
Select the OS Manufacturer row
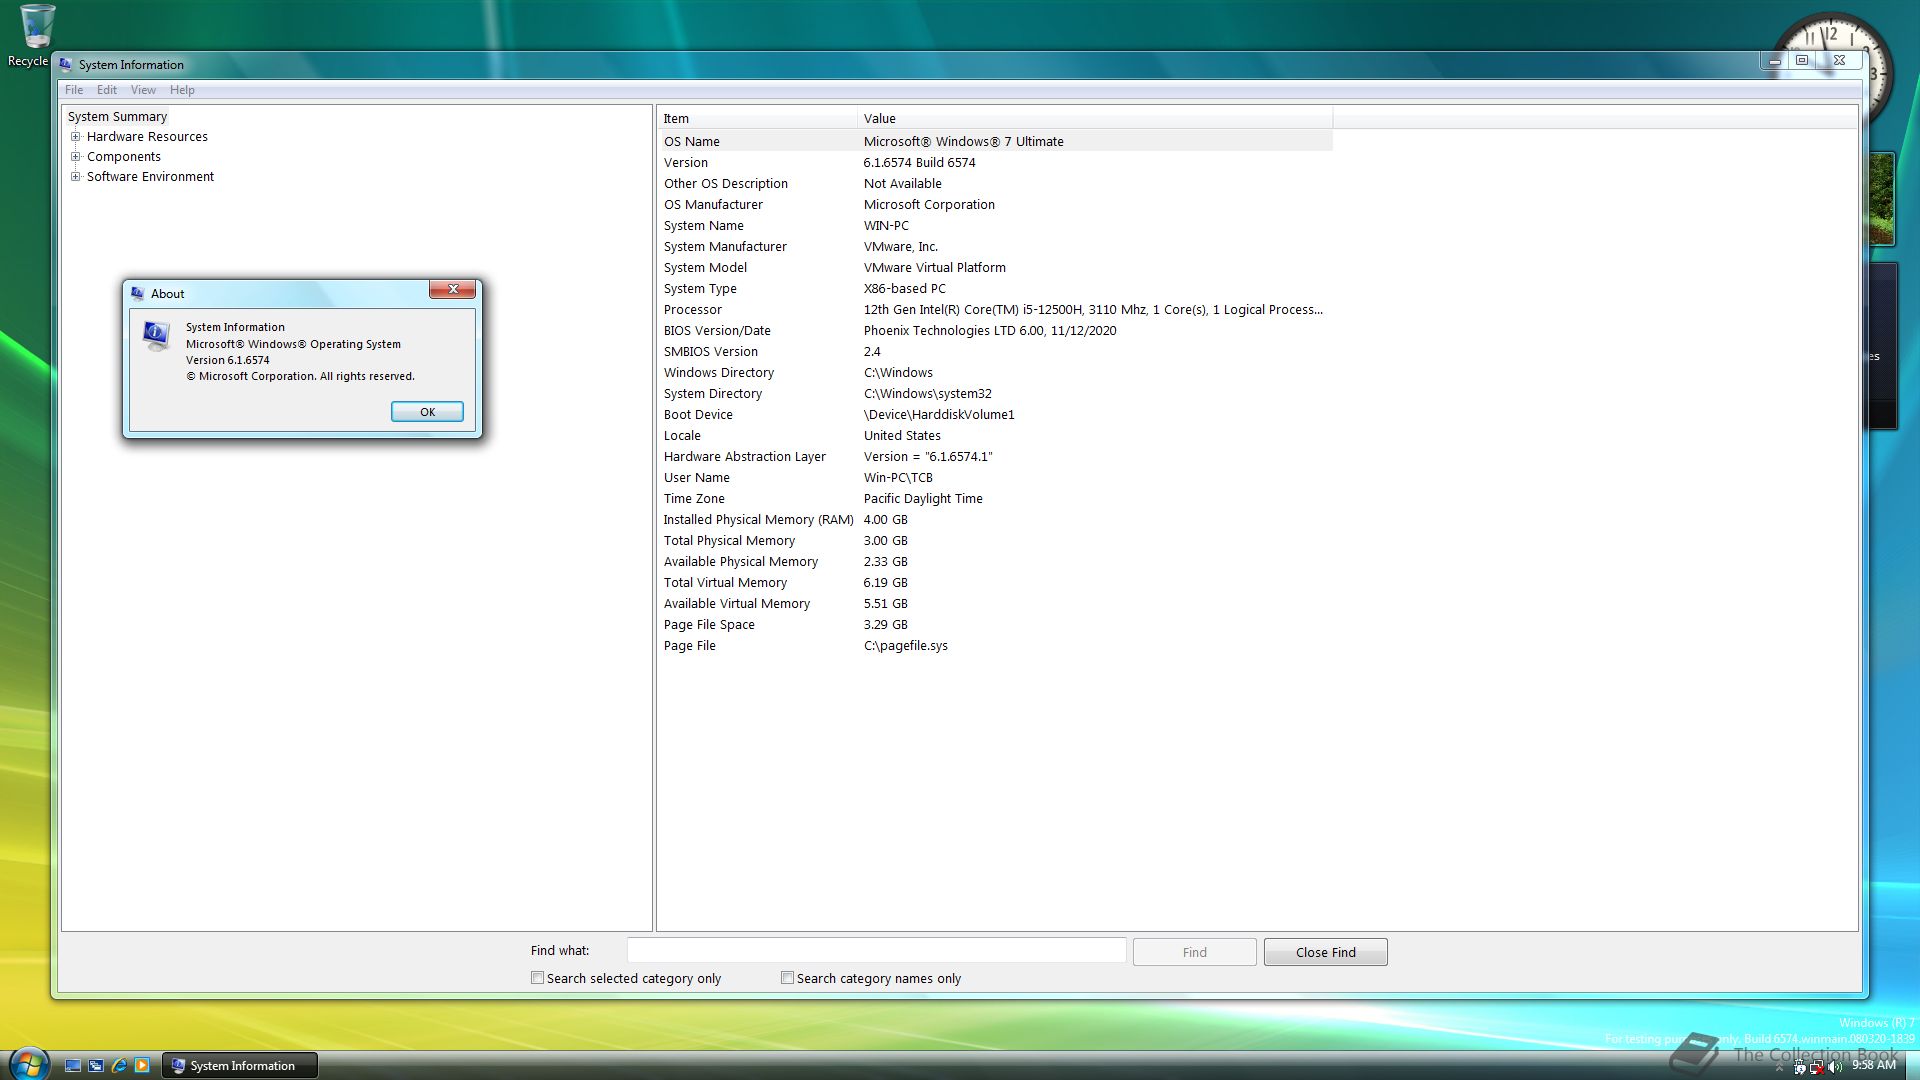(995, 205)
